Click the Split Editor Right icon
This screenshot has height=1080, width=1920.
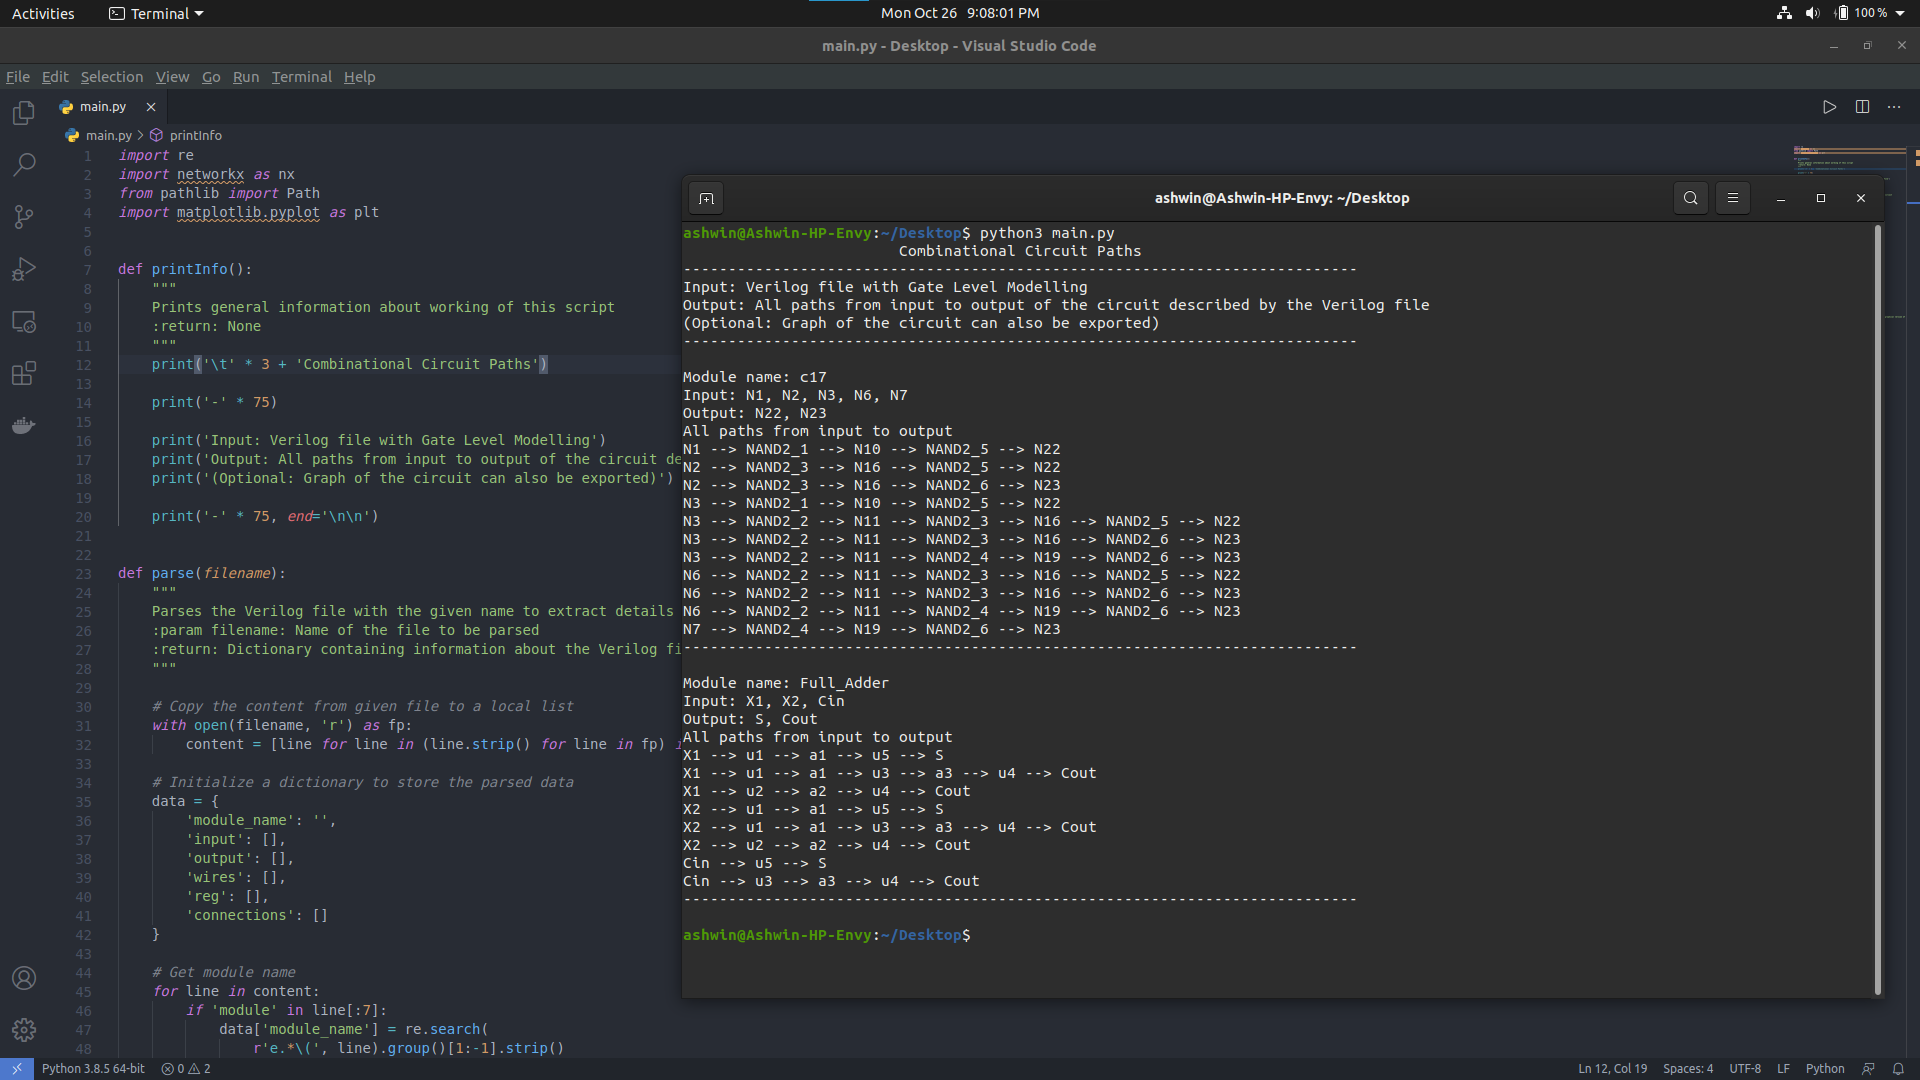(x=1862, y=107)
